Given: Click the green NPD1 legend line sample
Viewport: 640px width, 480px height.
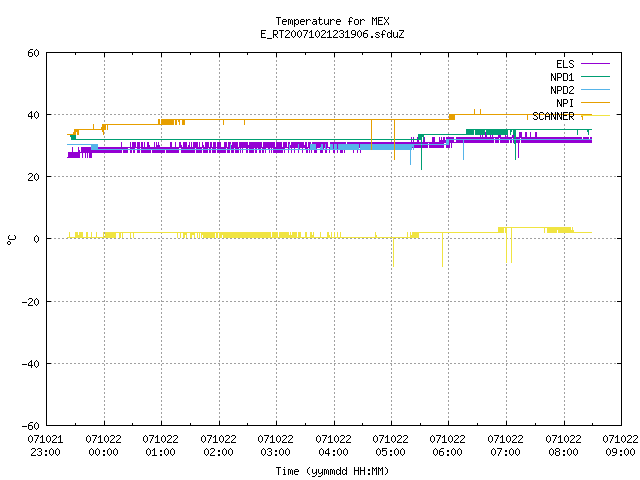Looking at the screenshot, I should pyautogui.click(x=595, y=76).
